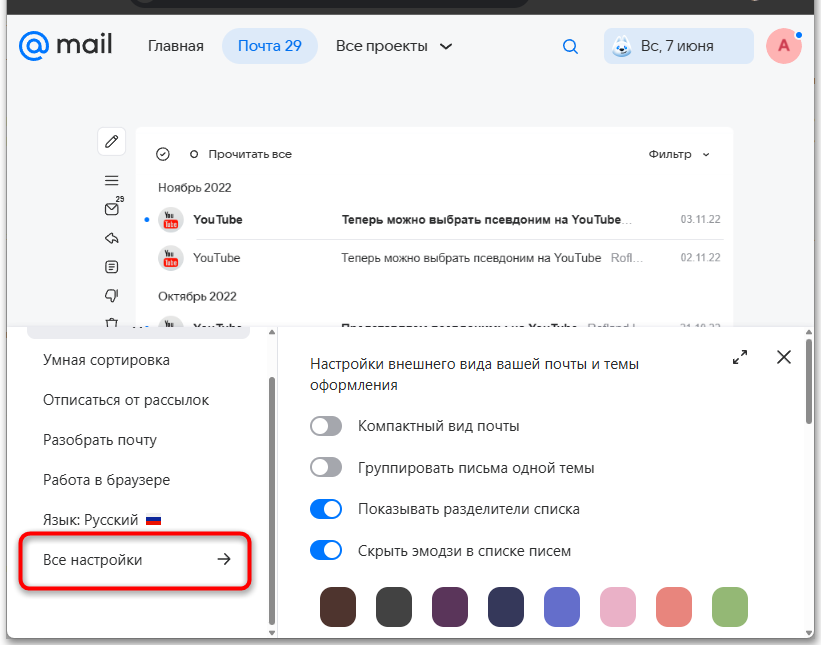Disable Показывать разделители списка

[x=326, y=509]
